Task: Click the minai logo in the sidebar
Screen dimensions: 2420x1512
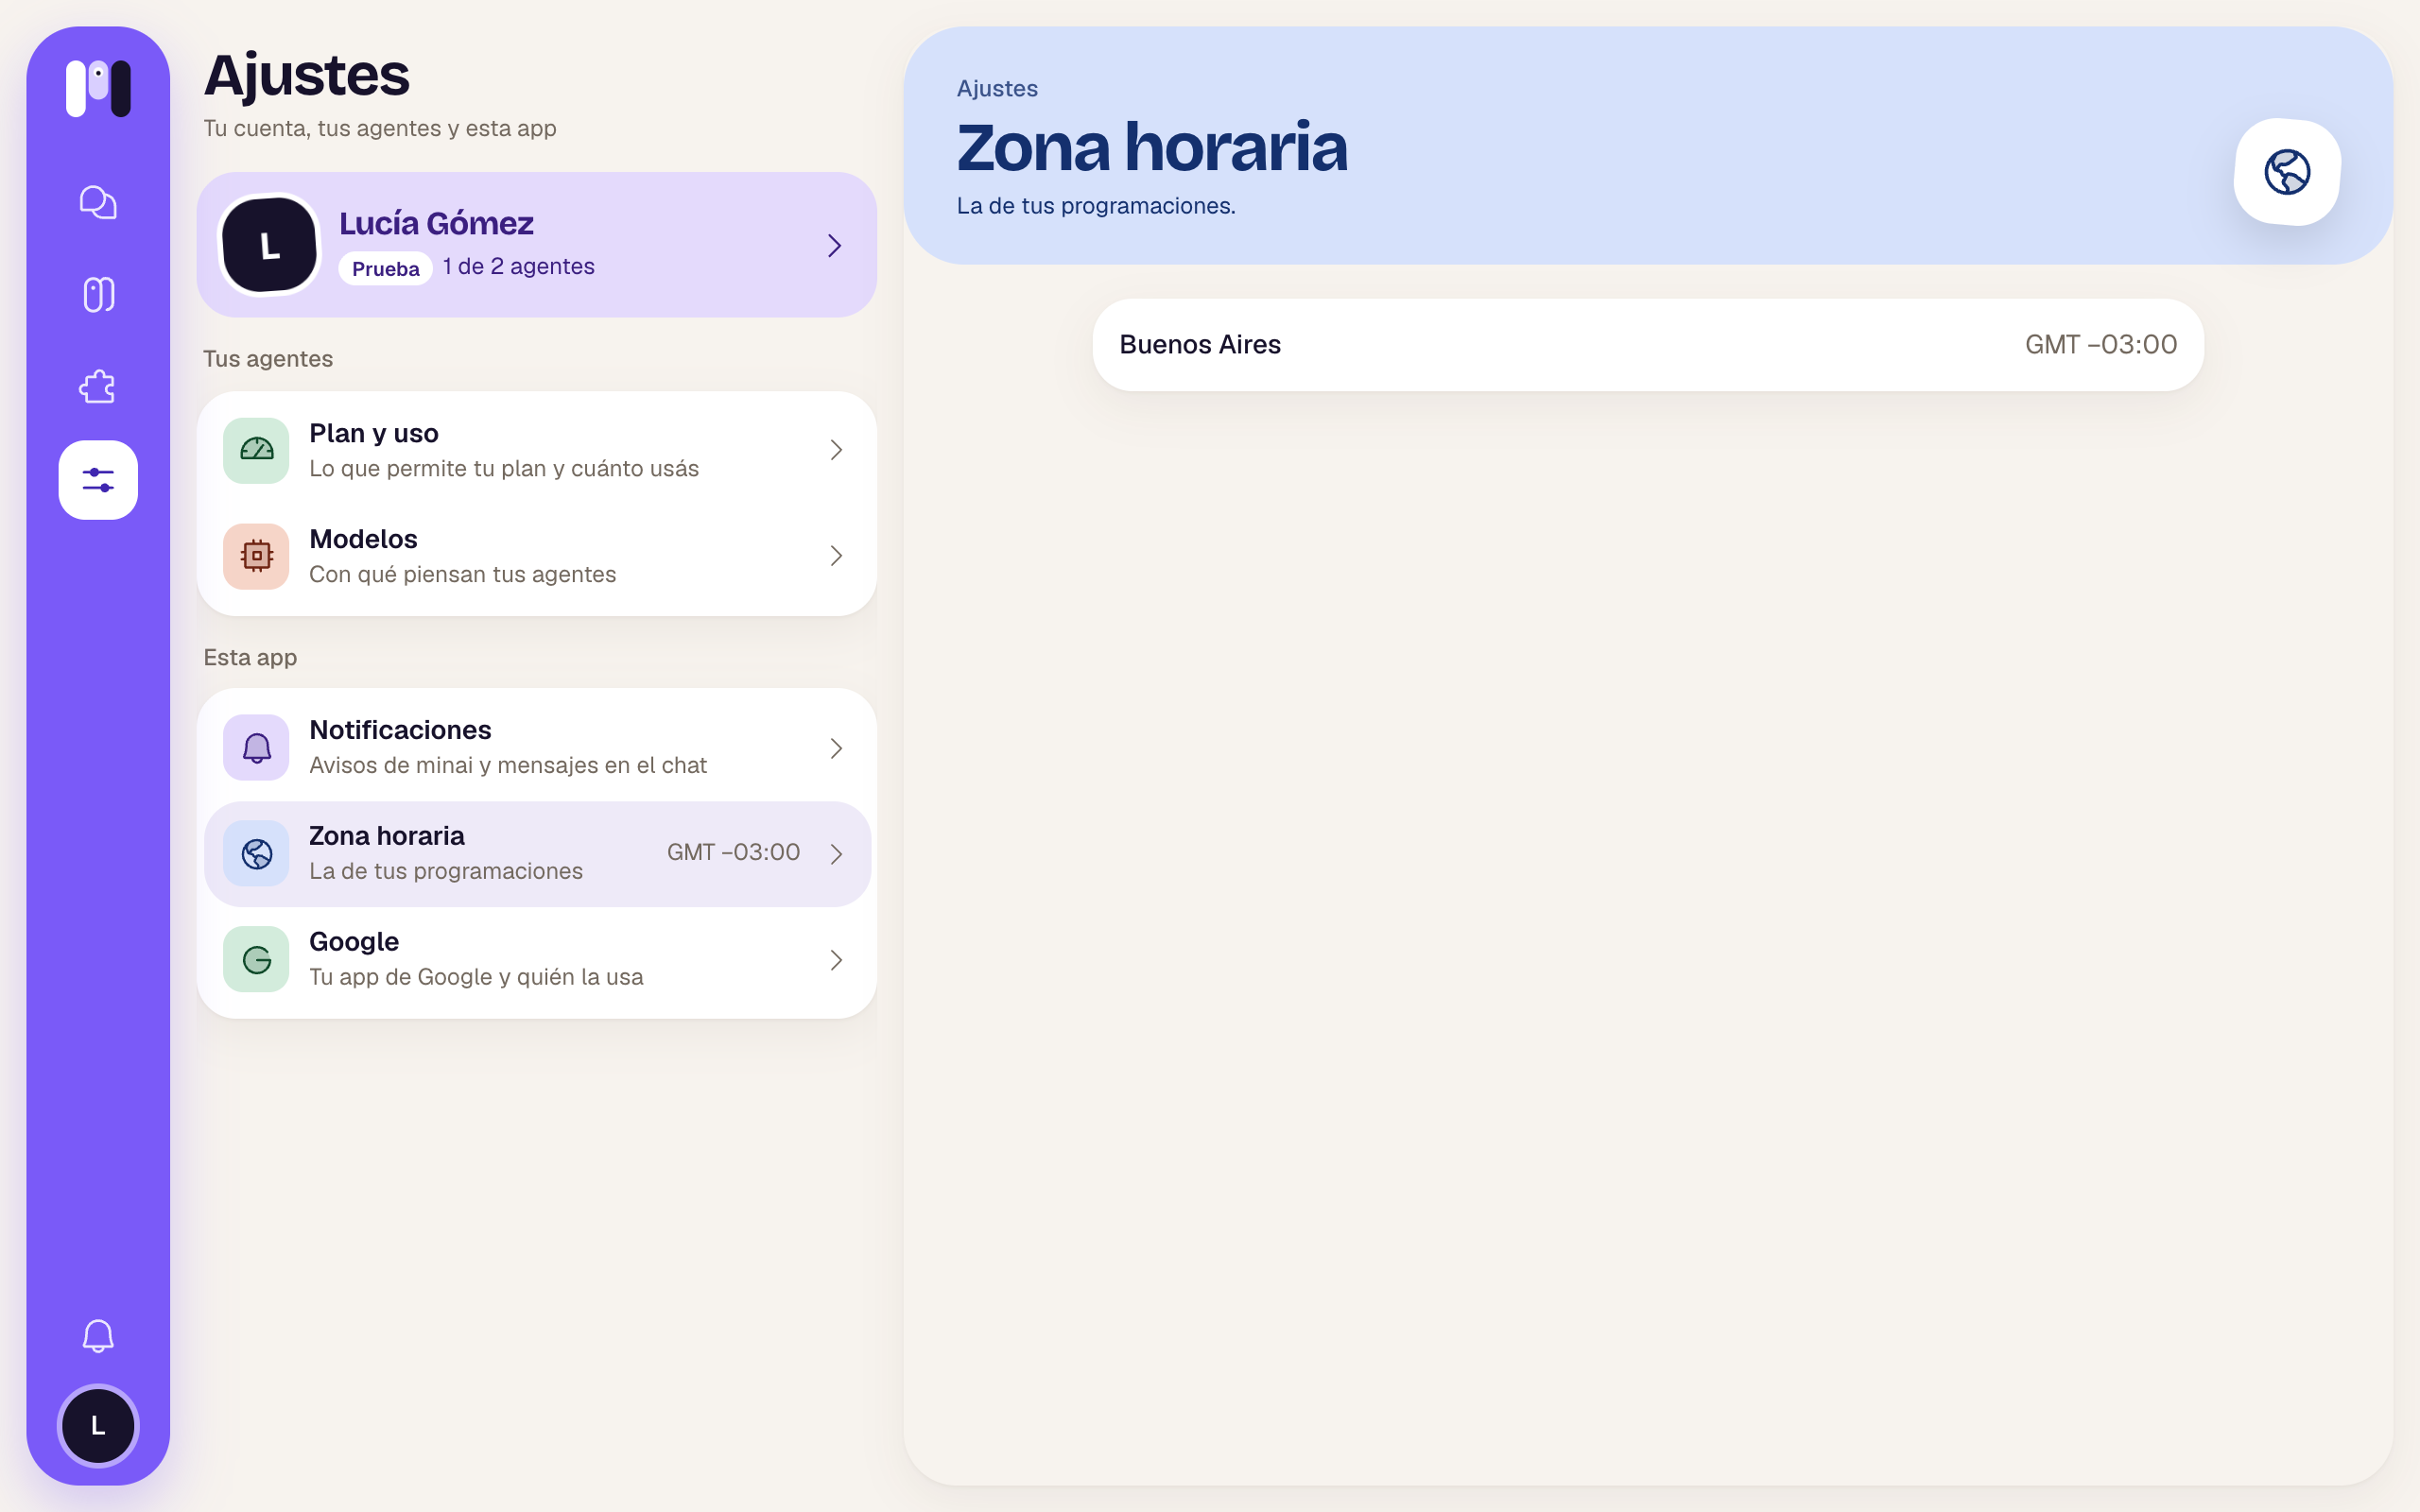Action: (x=98, y=88)
